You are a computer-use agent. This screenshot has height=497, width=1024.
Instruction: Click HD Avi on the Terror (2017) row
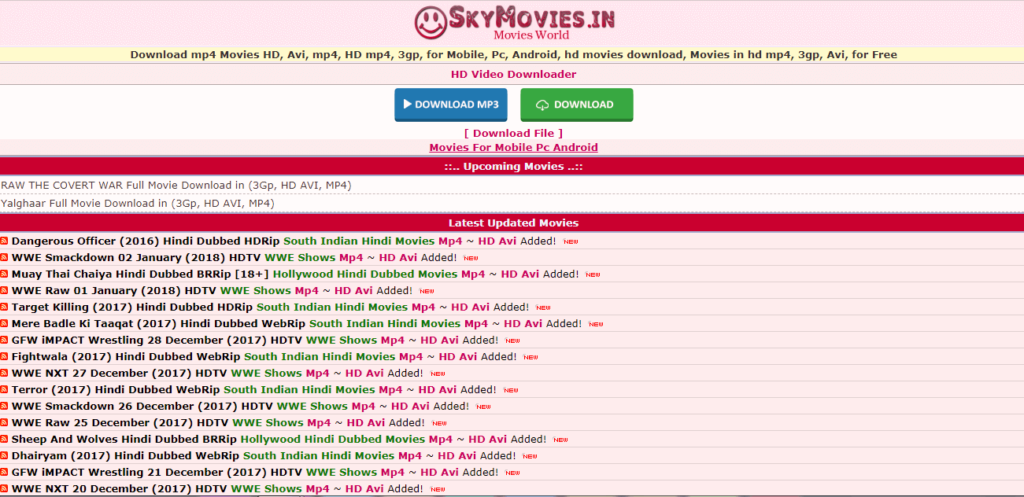[438, 389]
